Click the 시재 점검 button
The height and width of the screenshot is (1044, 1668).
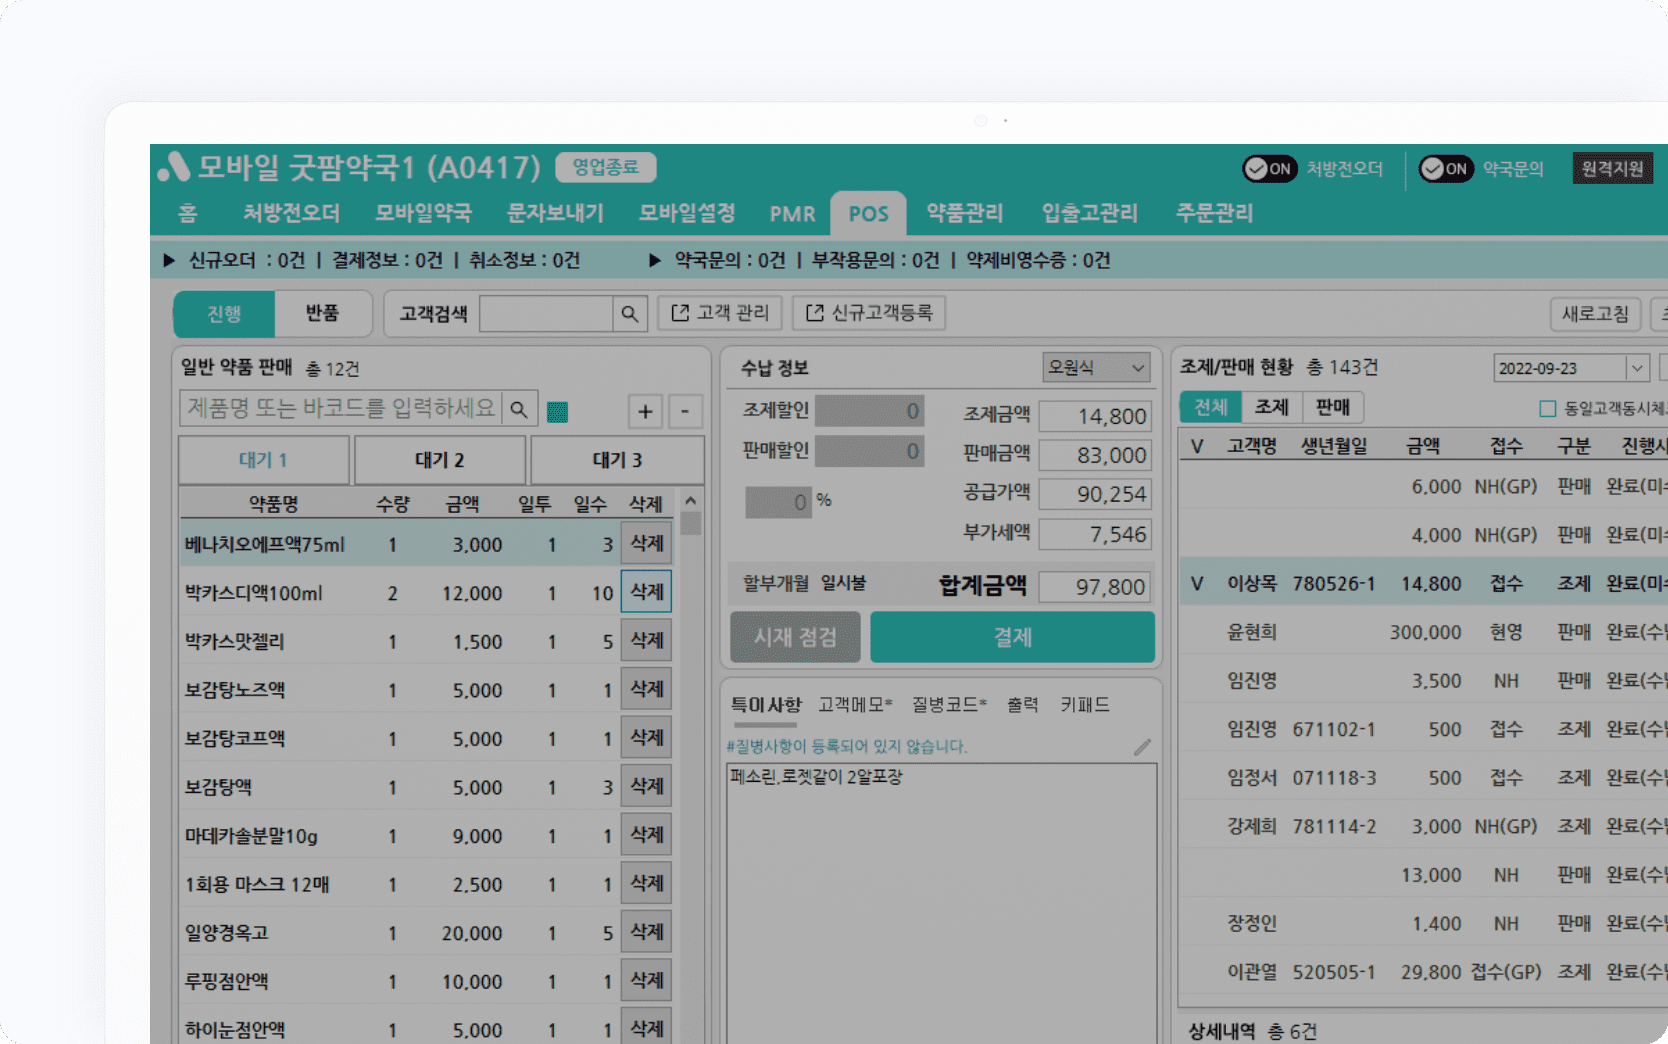click(x=795, y=637)
